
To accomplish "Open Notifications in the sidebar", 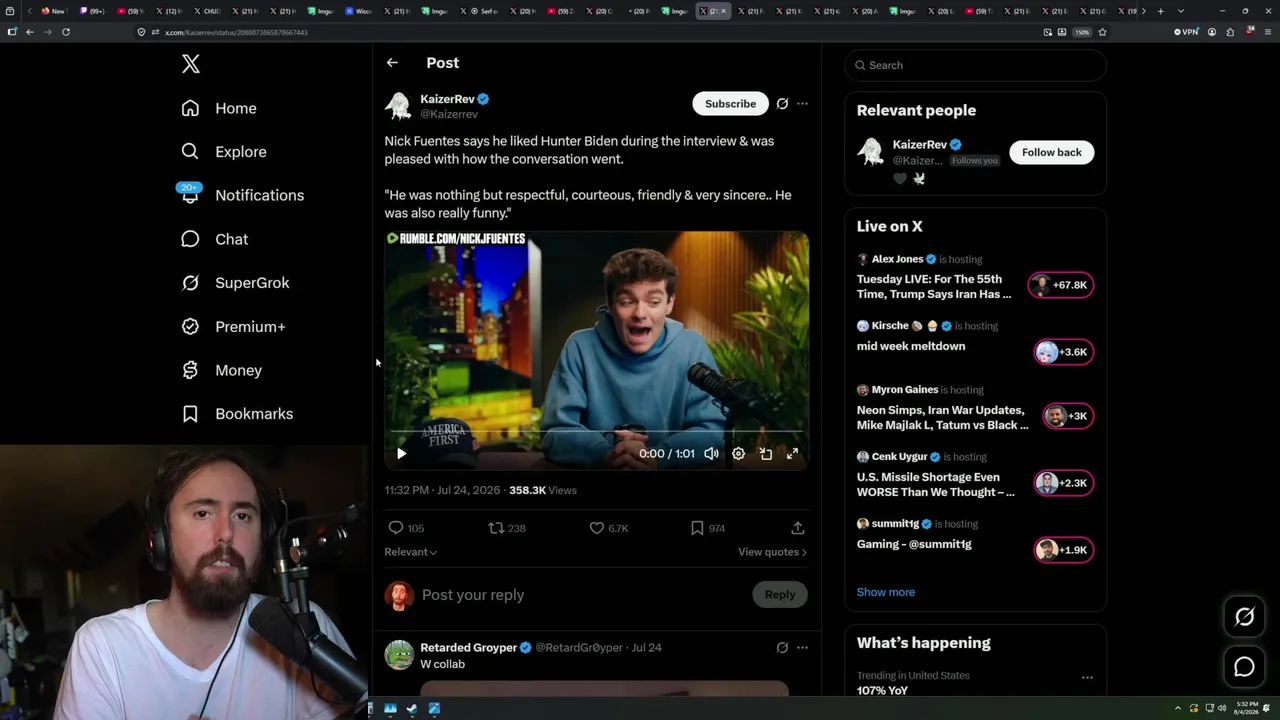I will (x=242, y=195).
